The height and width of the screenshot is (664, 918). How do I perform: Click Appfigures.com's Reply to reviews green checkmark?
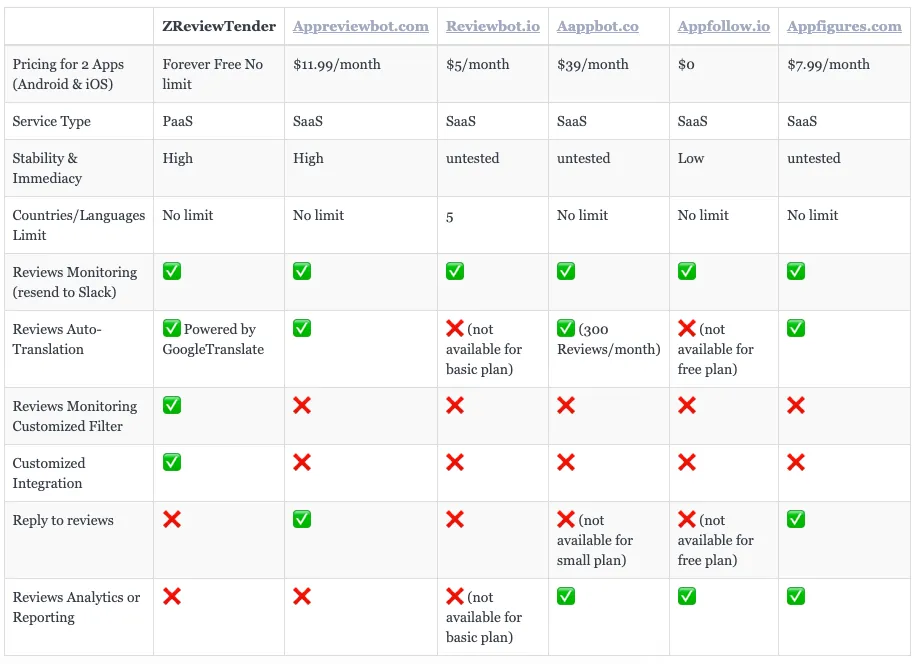[796, 519]
